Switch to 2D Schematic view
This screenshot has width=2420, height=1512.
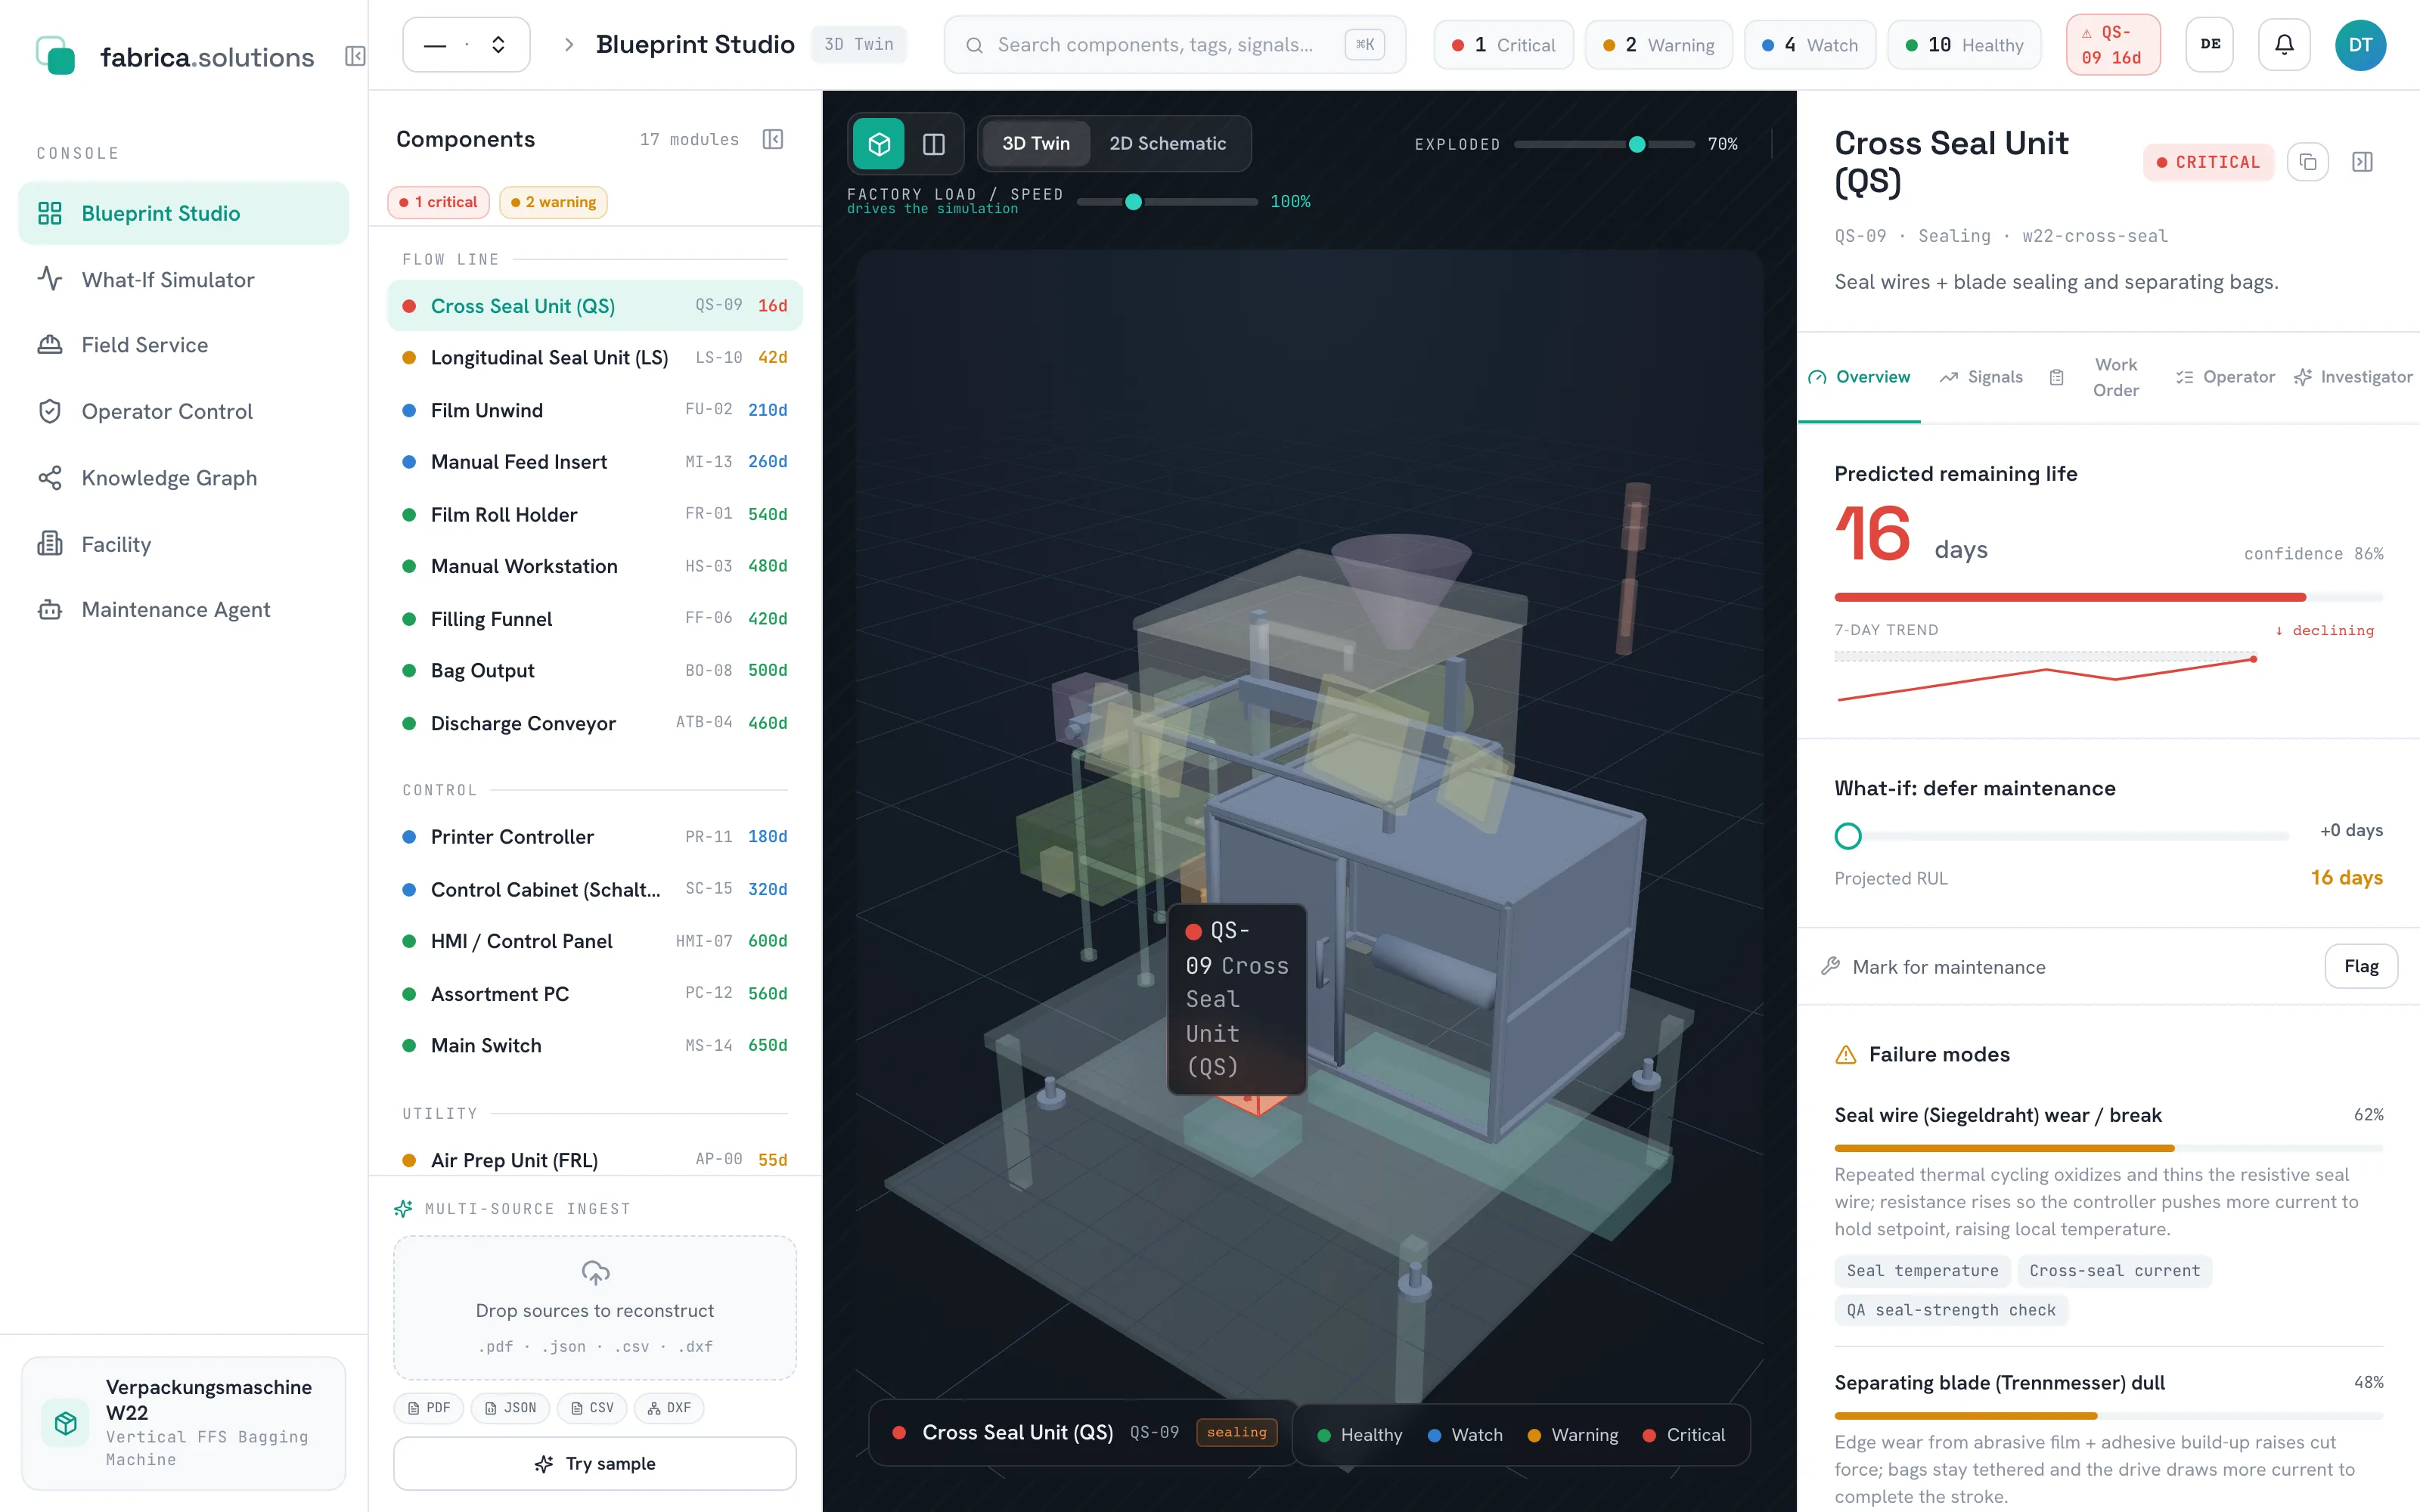(1167, 144)
